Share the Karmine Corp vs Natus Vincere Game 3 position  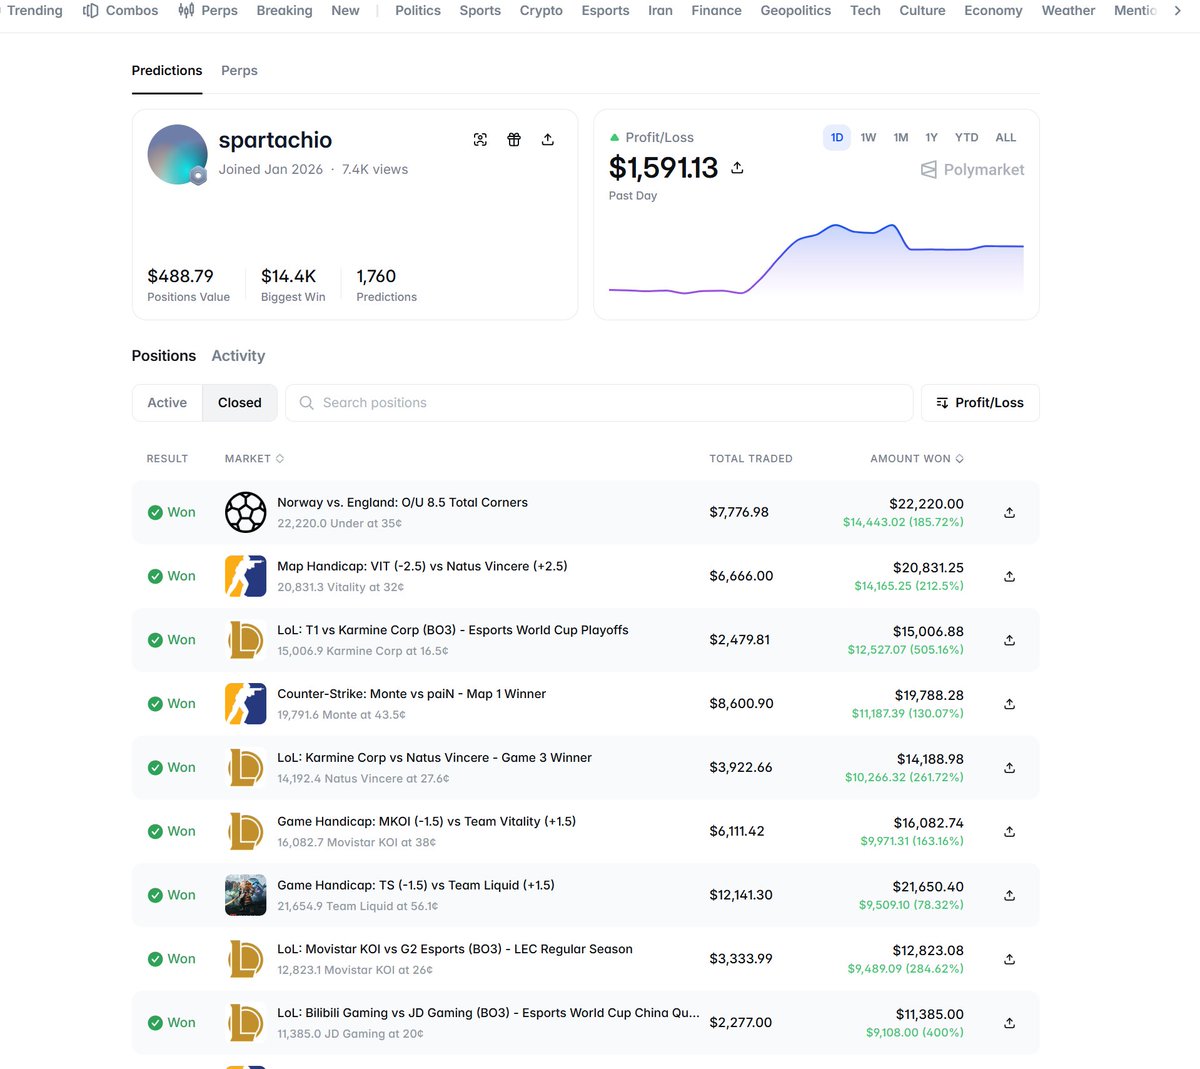pos(1010,768)
